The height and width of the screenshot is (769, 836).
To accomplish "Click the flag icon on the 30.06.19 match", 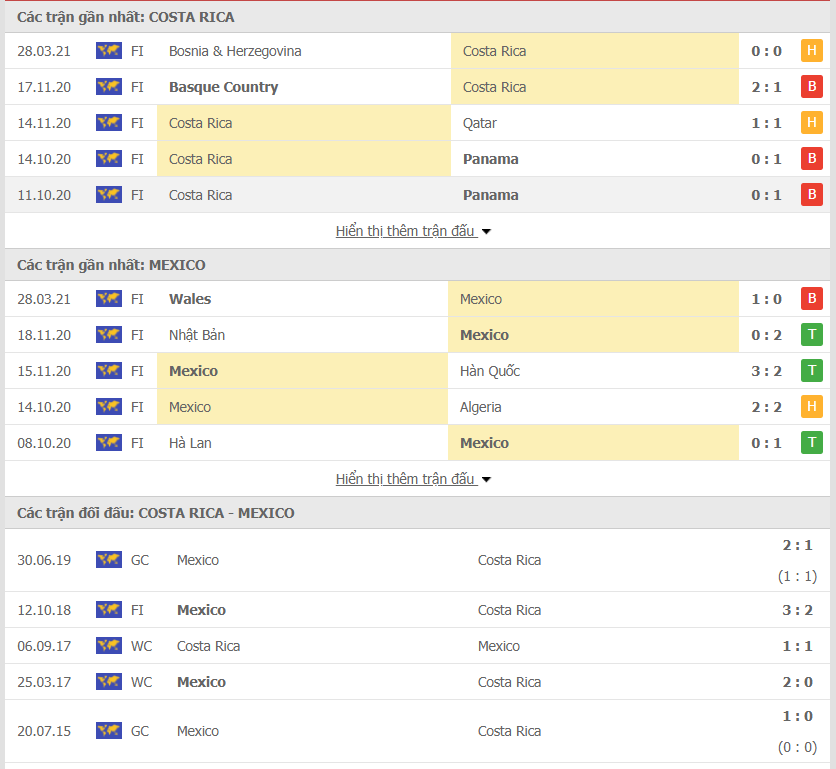I will point(109,560).
